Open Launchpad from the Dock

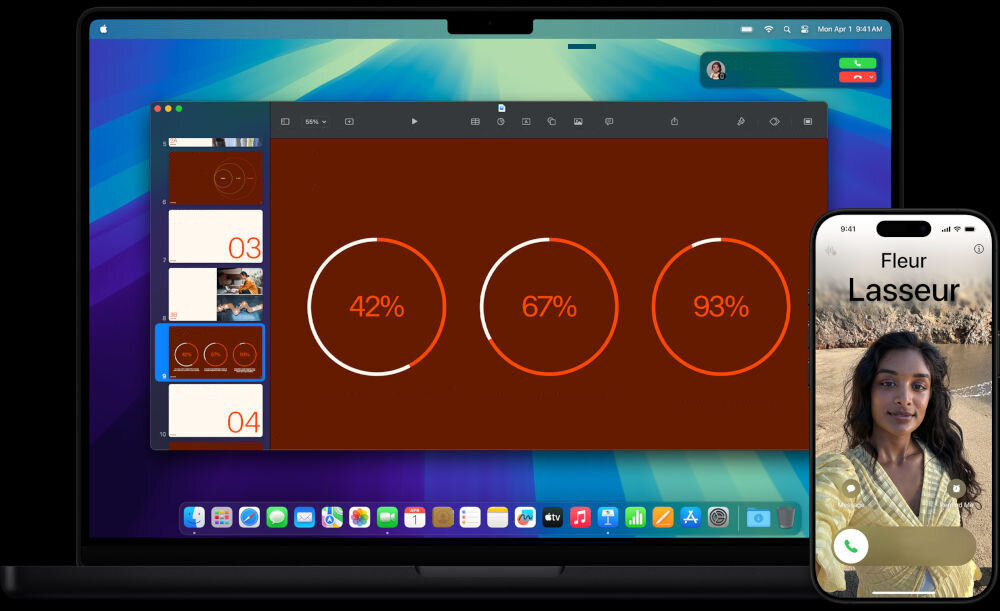[x=222, y=517]
